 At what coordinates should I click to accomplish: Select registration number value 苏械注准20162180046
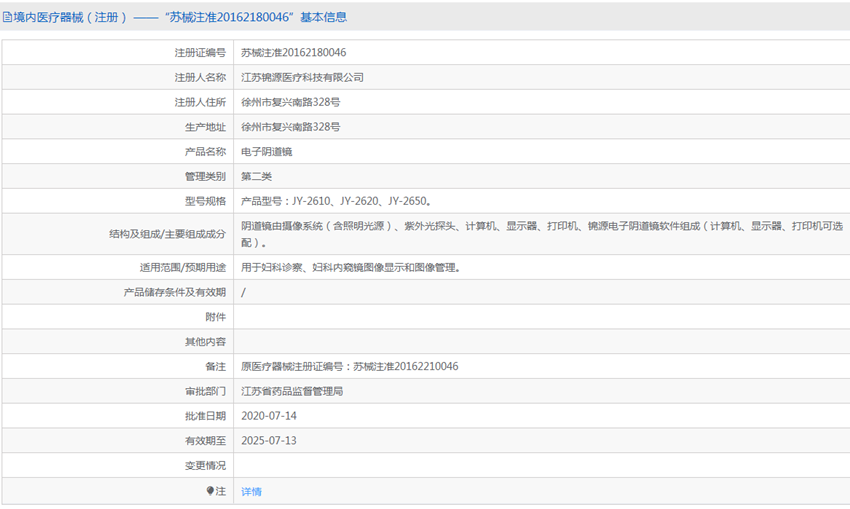[x=294, y=53]
